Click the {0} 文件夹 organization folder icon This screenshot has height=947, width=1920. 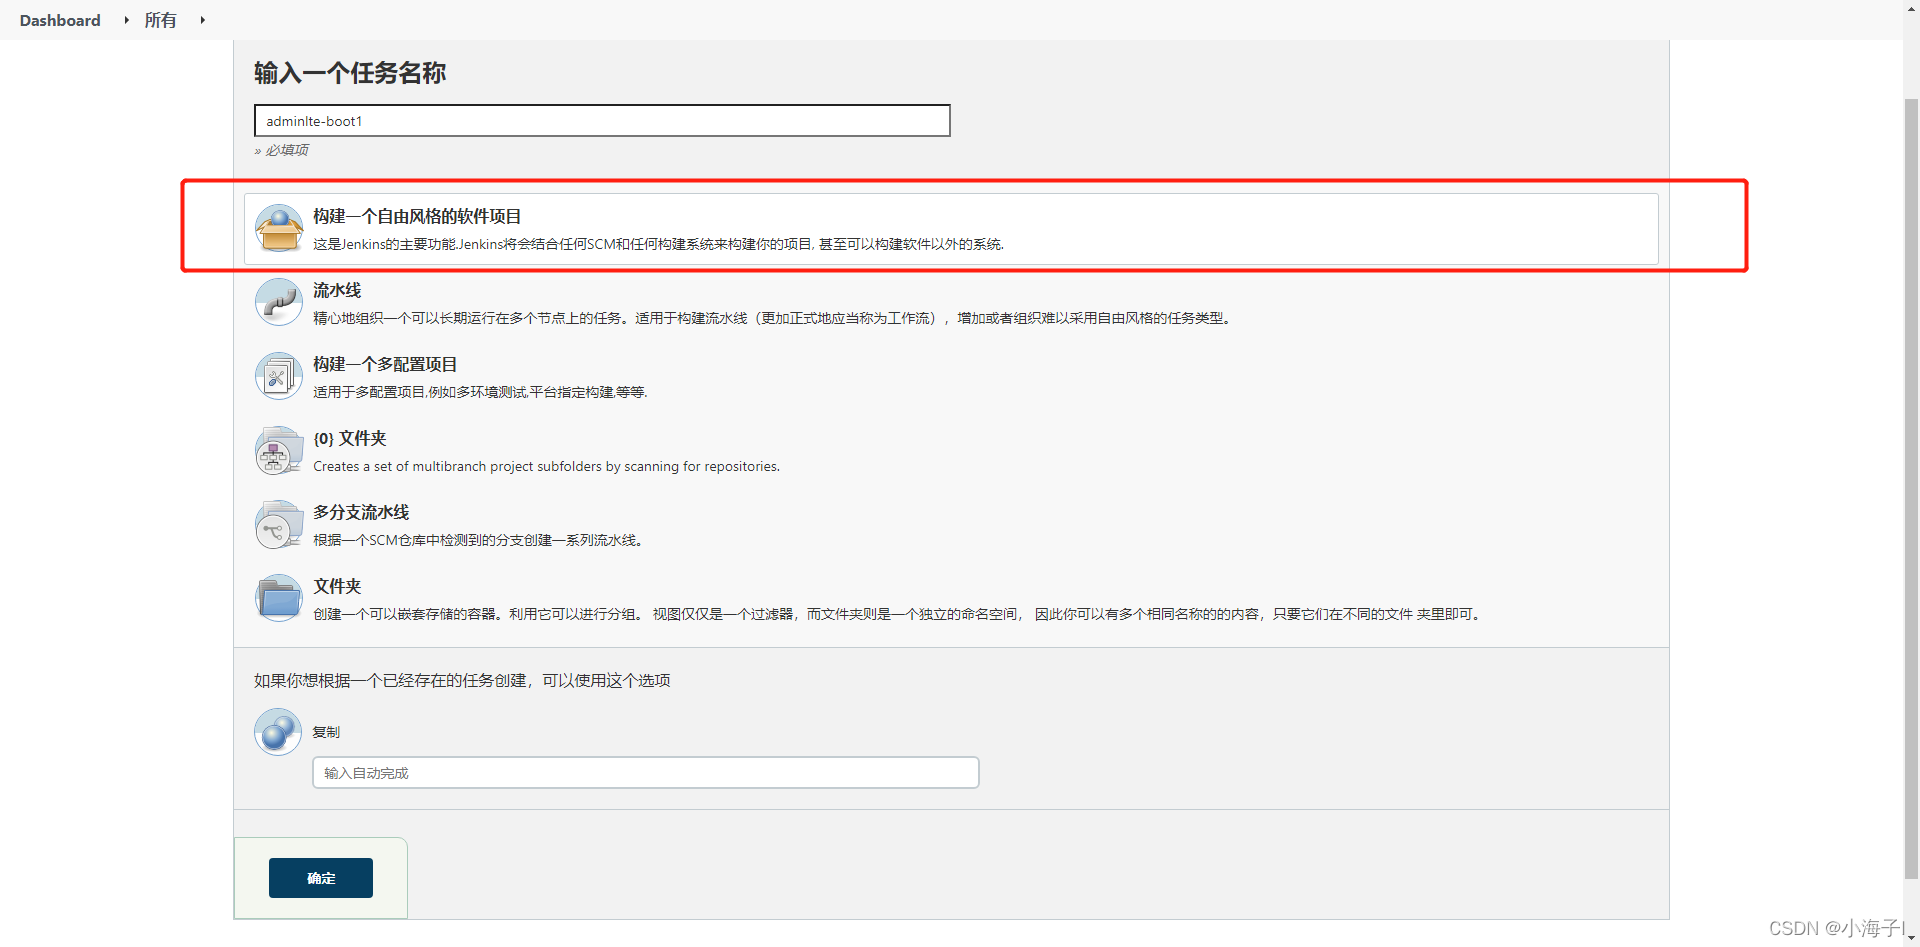(x=279, y=450)
